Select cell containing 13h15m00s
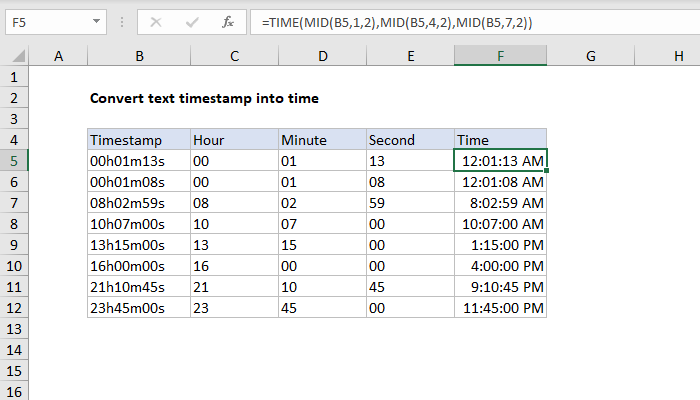Viewport: 700px width, 400px height. pos(139,245)
